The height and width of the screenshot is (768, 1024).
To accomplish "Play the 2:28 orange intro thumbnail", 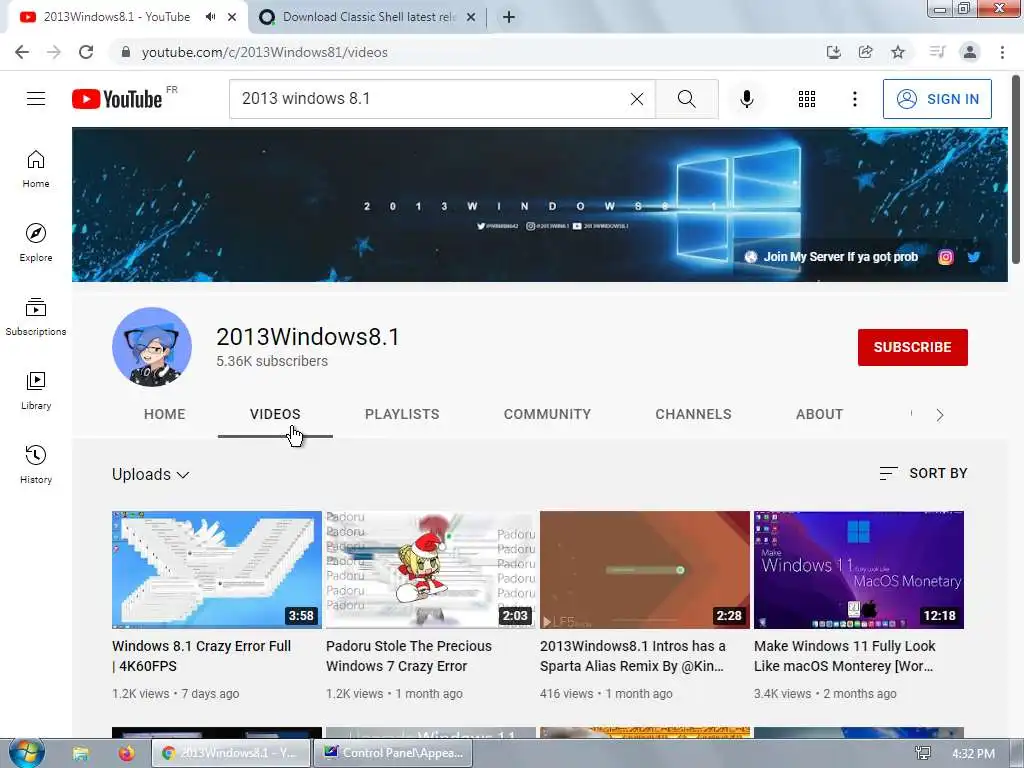I will point(645,569).
